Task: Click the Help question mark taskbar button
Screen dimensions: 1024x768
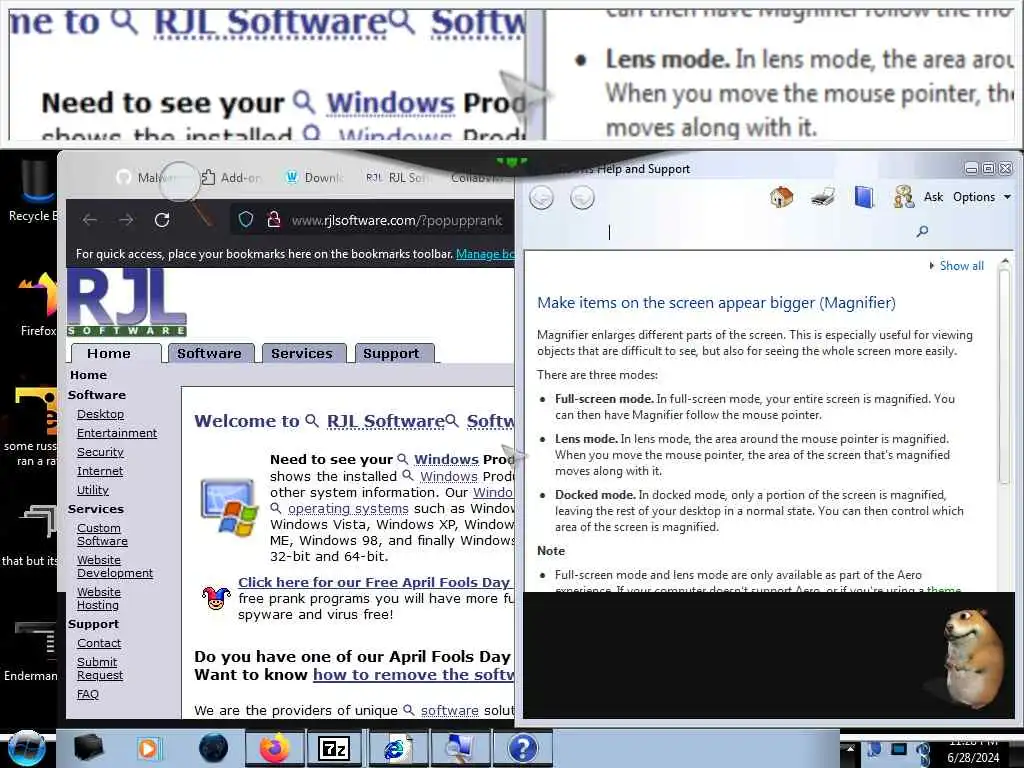Action: [522, 748]
